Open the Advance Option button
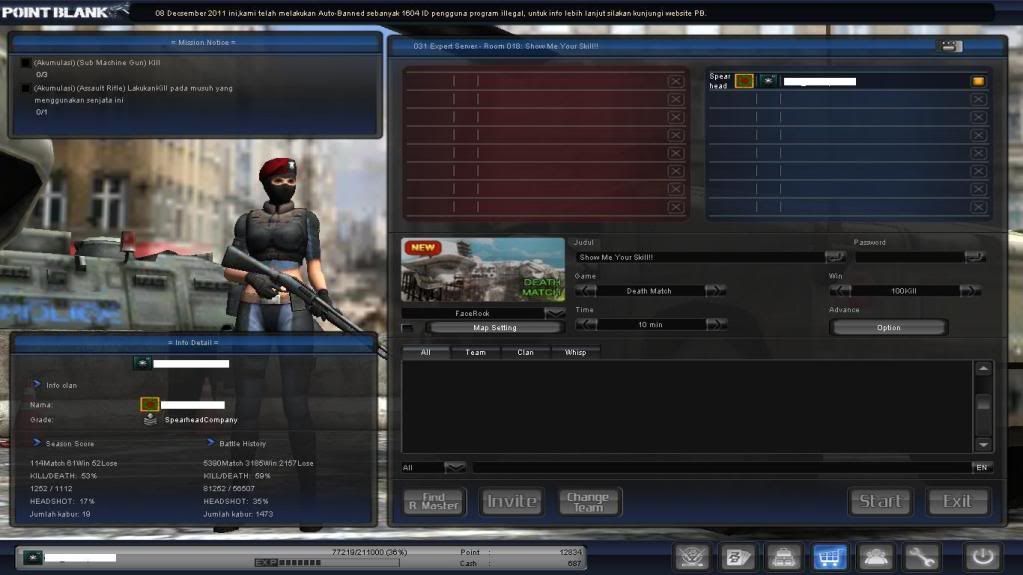The height and width of the screenshot is (575, 1023). click(889, 328)
